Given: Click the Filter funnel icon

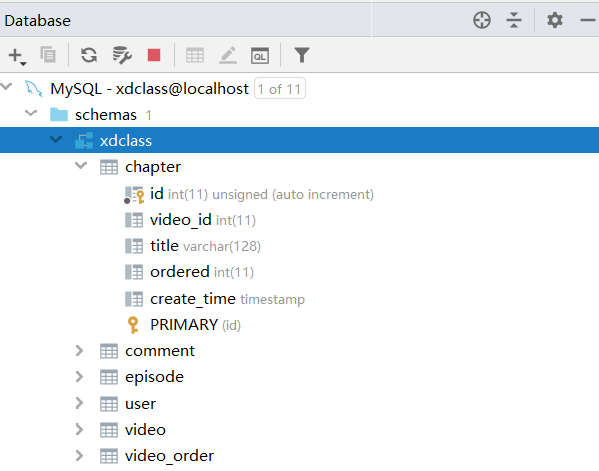Looking at the screenshot, I should point(301,55).
